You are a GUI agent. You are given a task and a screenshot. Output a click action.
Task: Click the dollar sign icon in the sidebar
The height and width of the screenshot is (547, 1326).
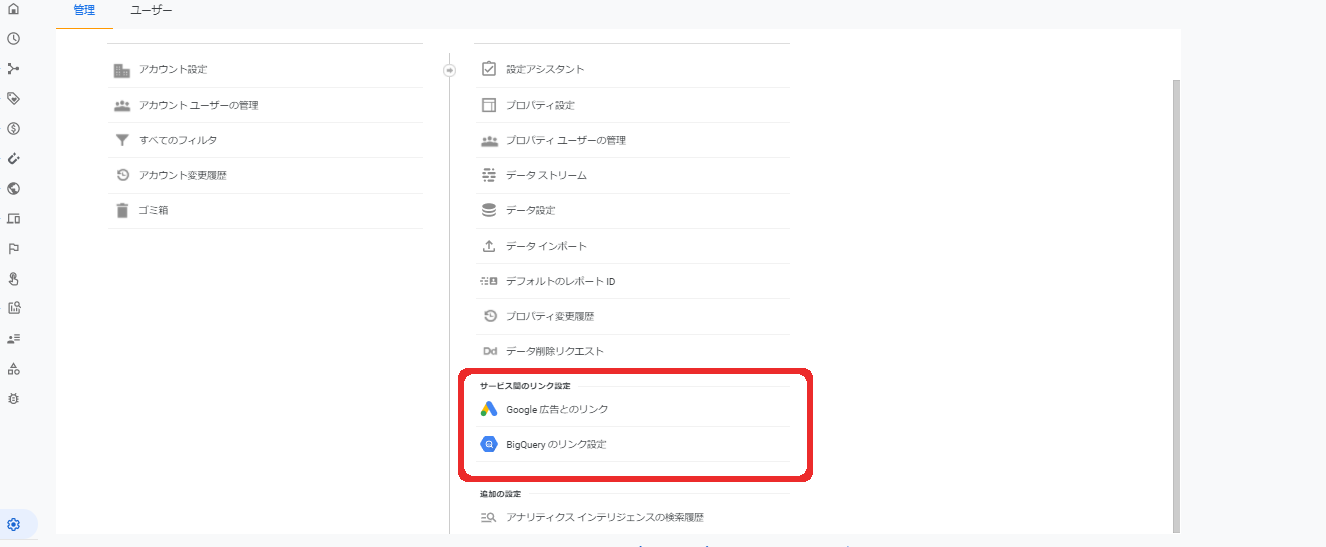(14, 128)
